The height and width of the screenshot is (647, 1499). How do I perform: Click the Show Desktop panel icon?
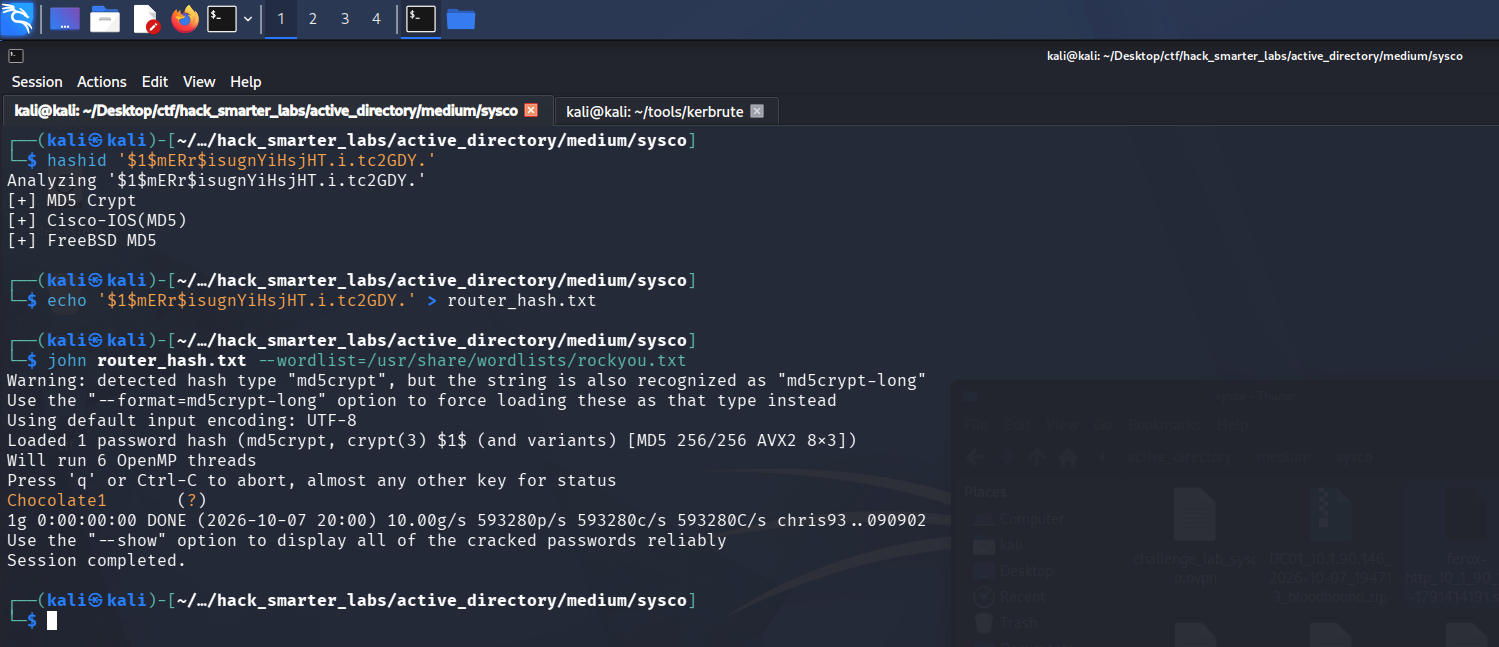(x=65, y=18)
